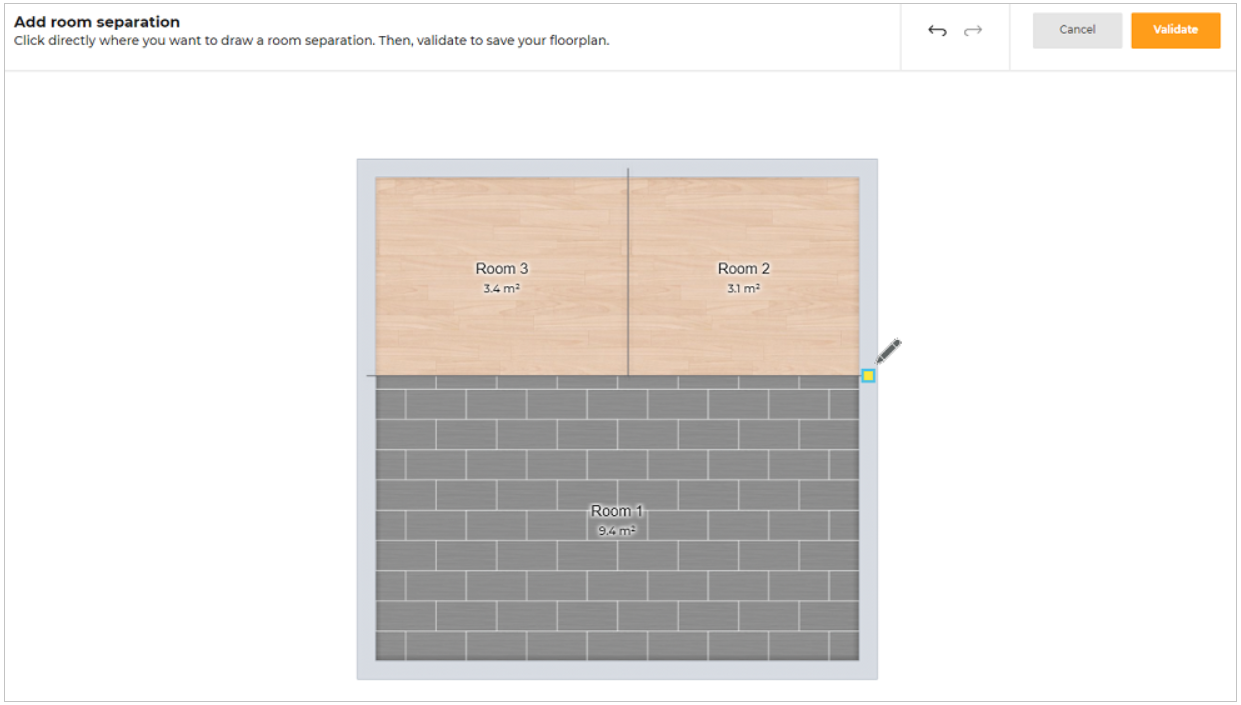The image size is (1241, 705).
Task: Select the Room 1 label
Action: coord(617,511)
